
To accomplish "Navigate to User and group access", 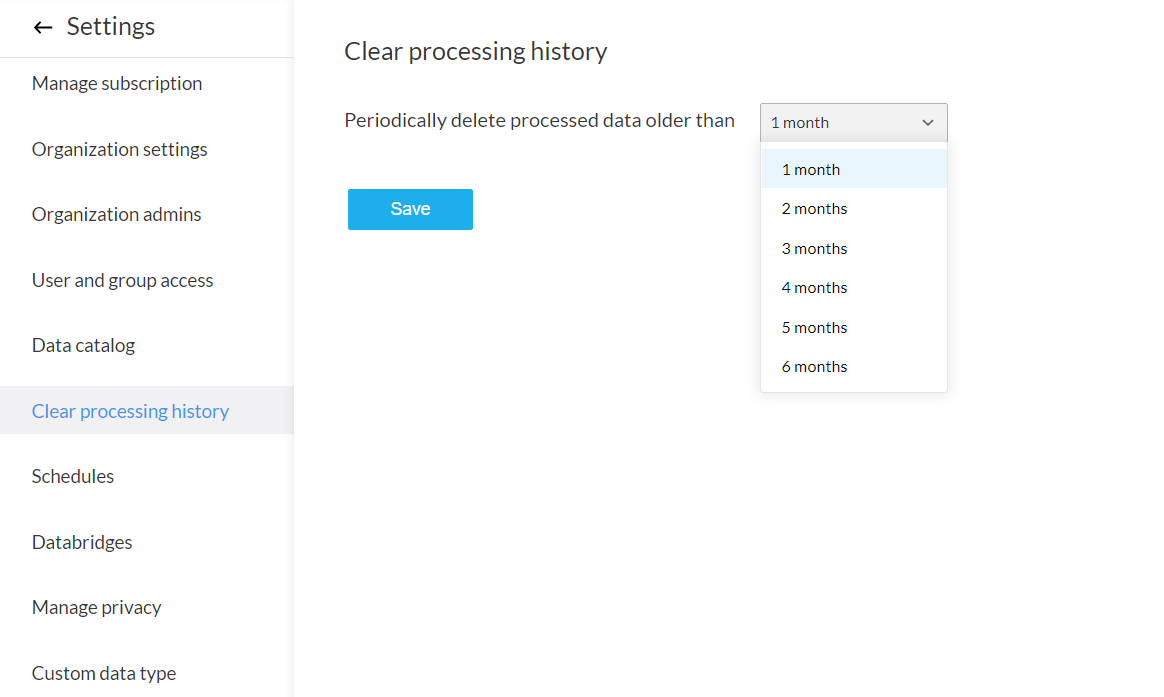I will (122, 281).
